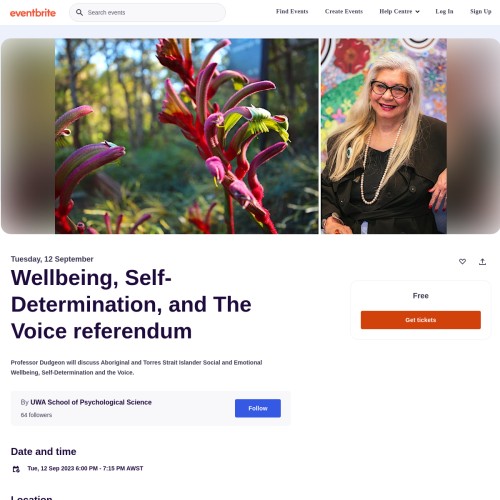This screenshot has width=500, height=500.
Task: Click the calendar icon beside event date
Action: coord(16,469)
